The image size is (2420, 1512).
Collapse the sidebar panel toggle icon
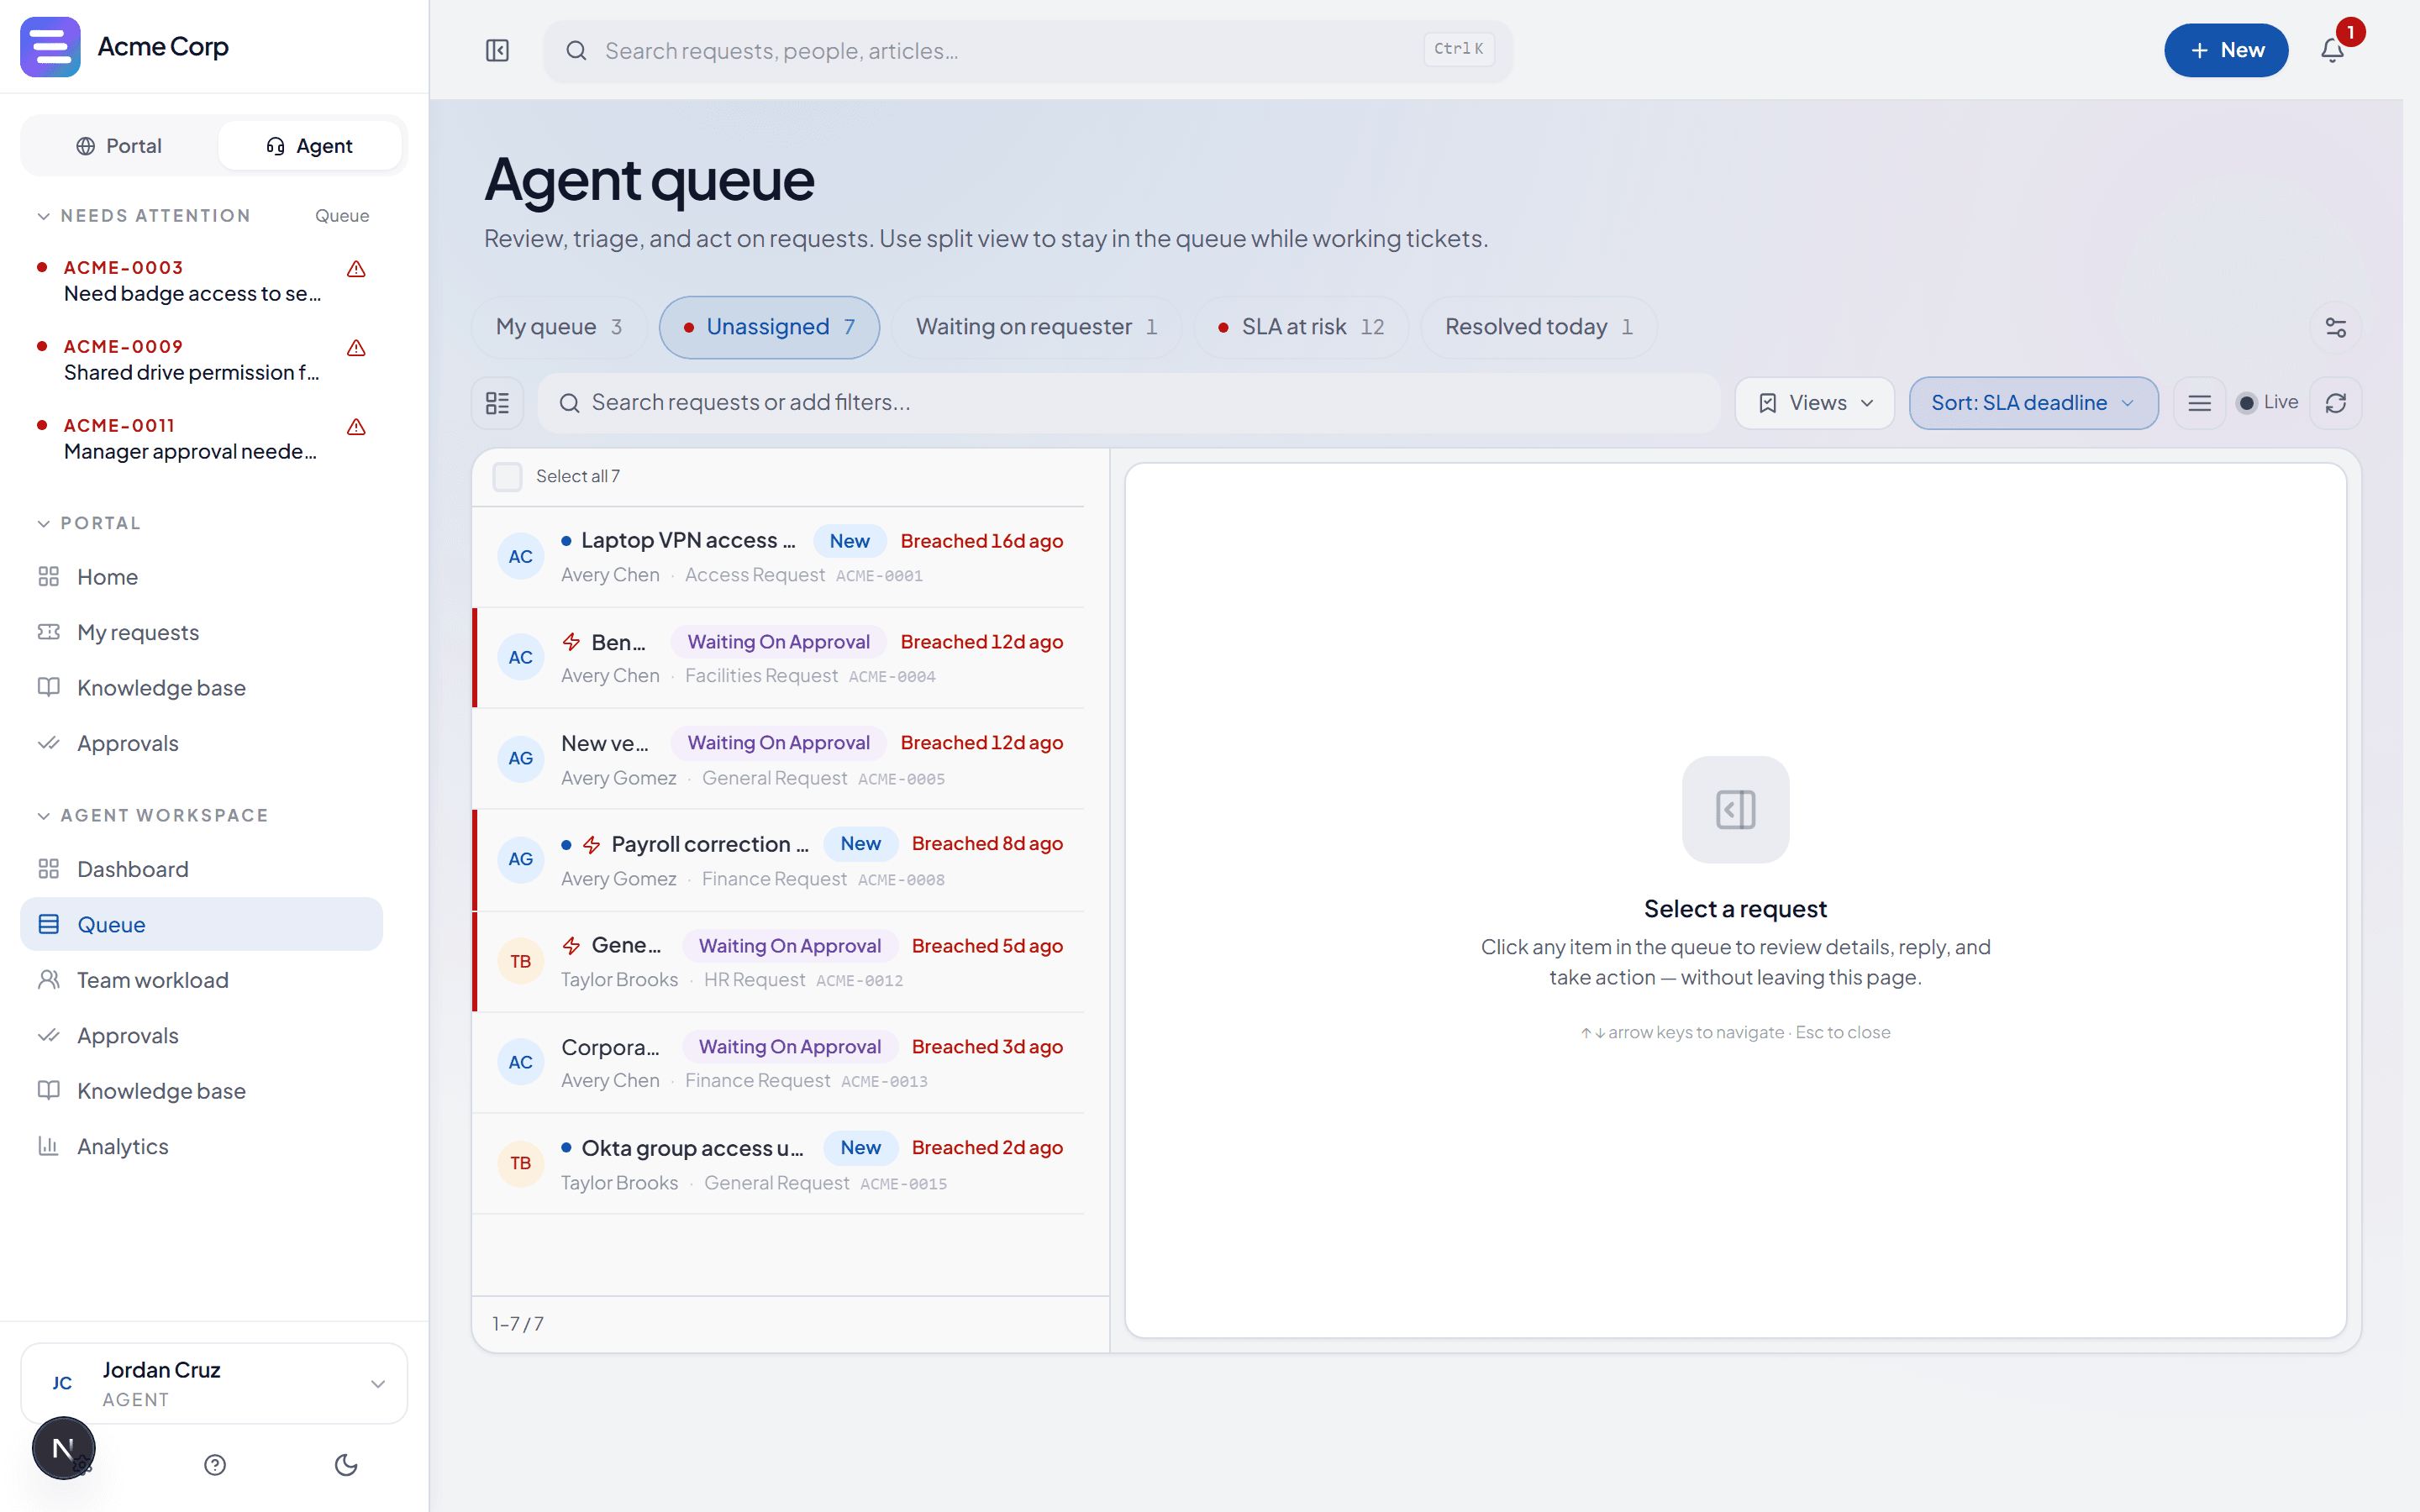pyautogui.click(x=497, y=50)
